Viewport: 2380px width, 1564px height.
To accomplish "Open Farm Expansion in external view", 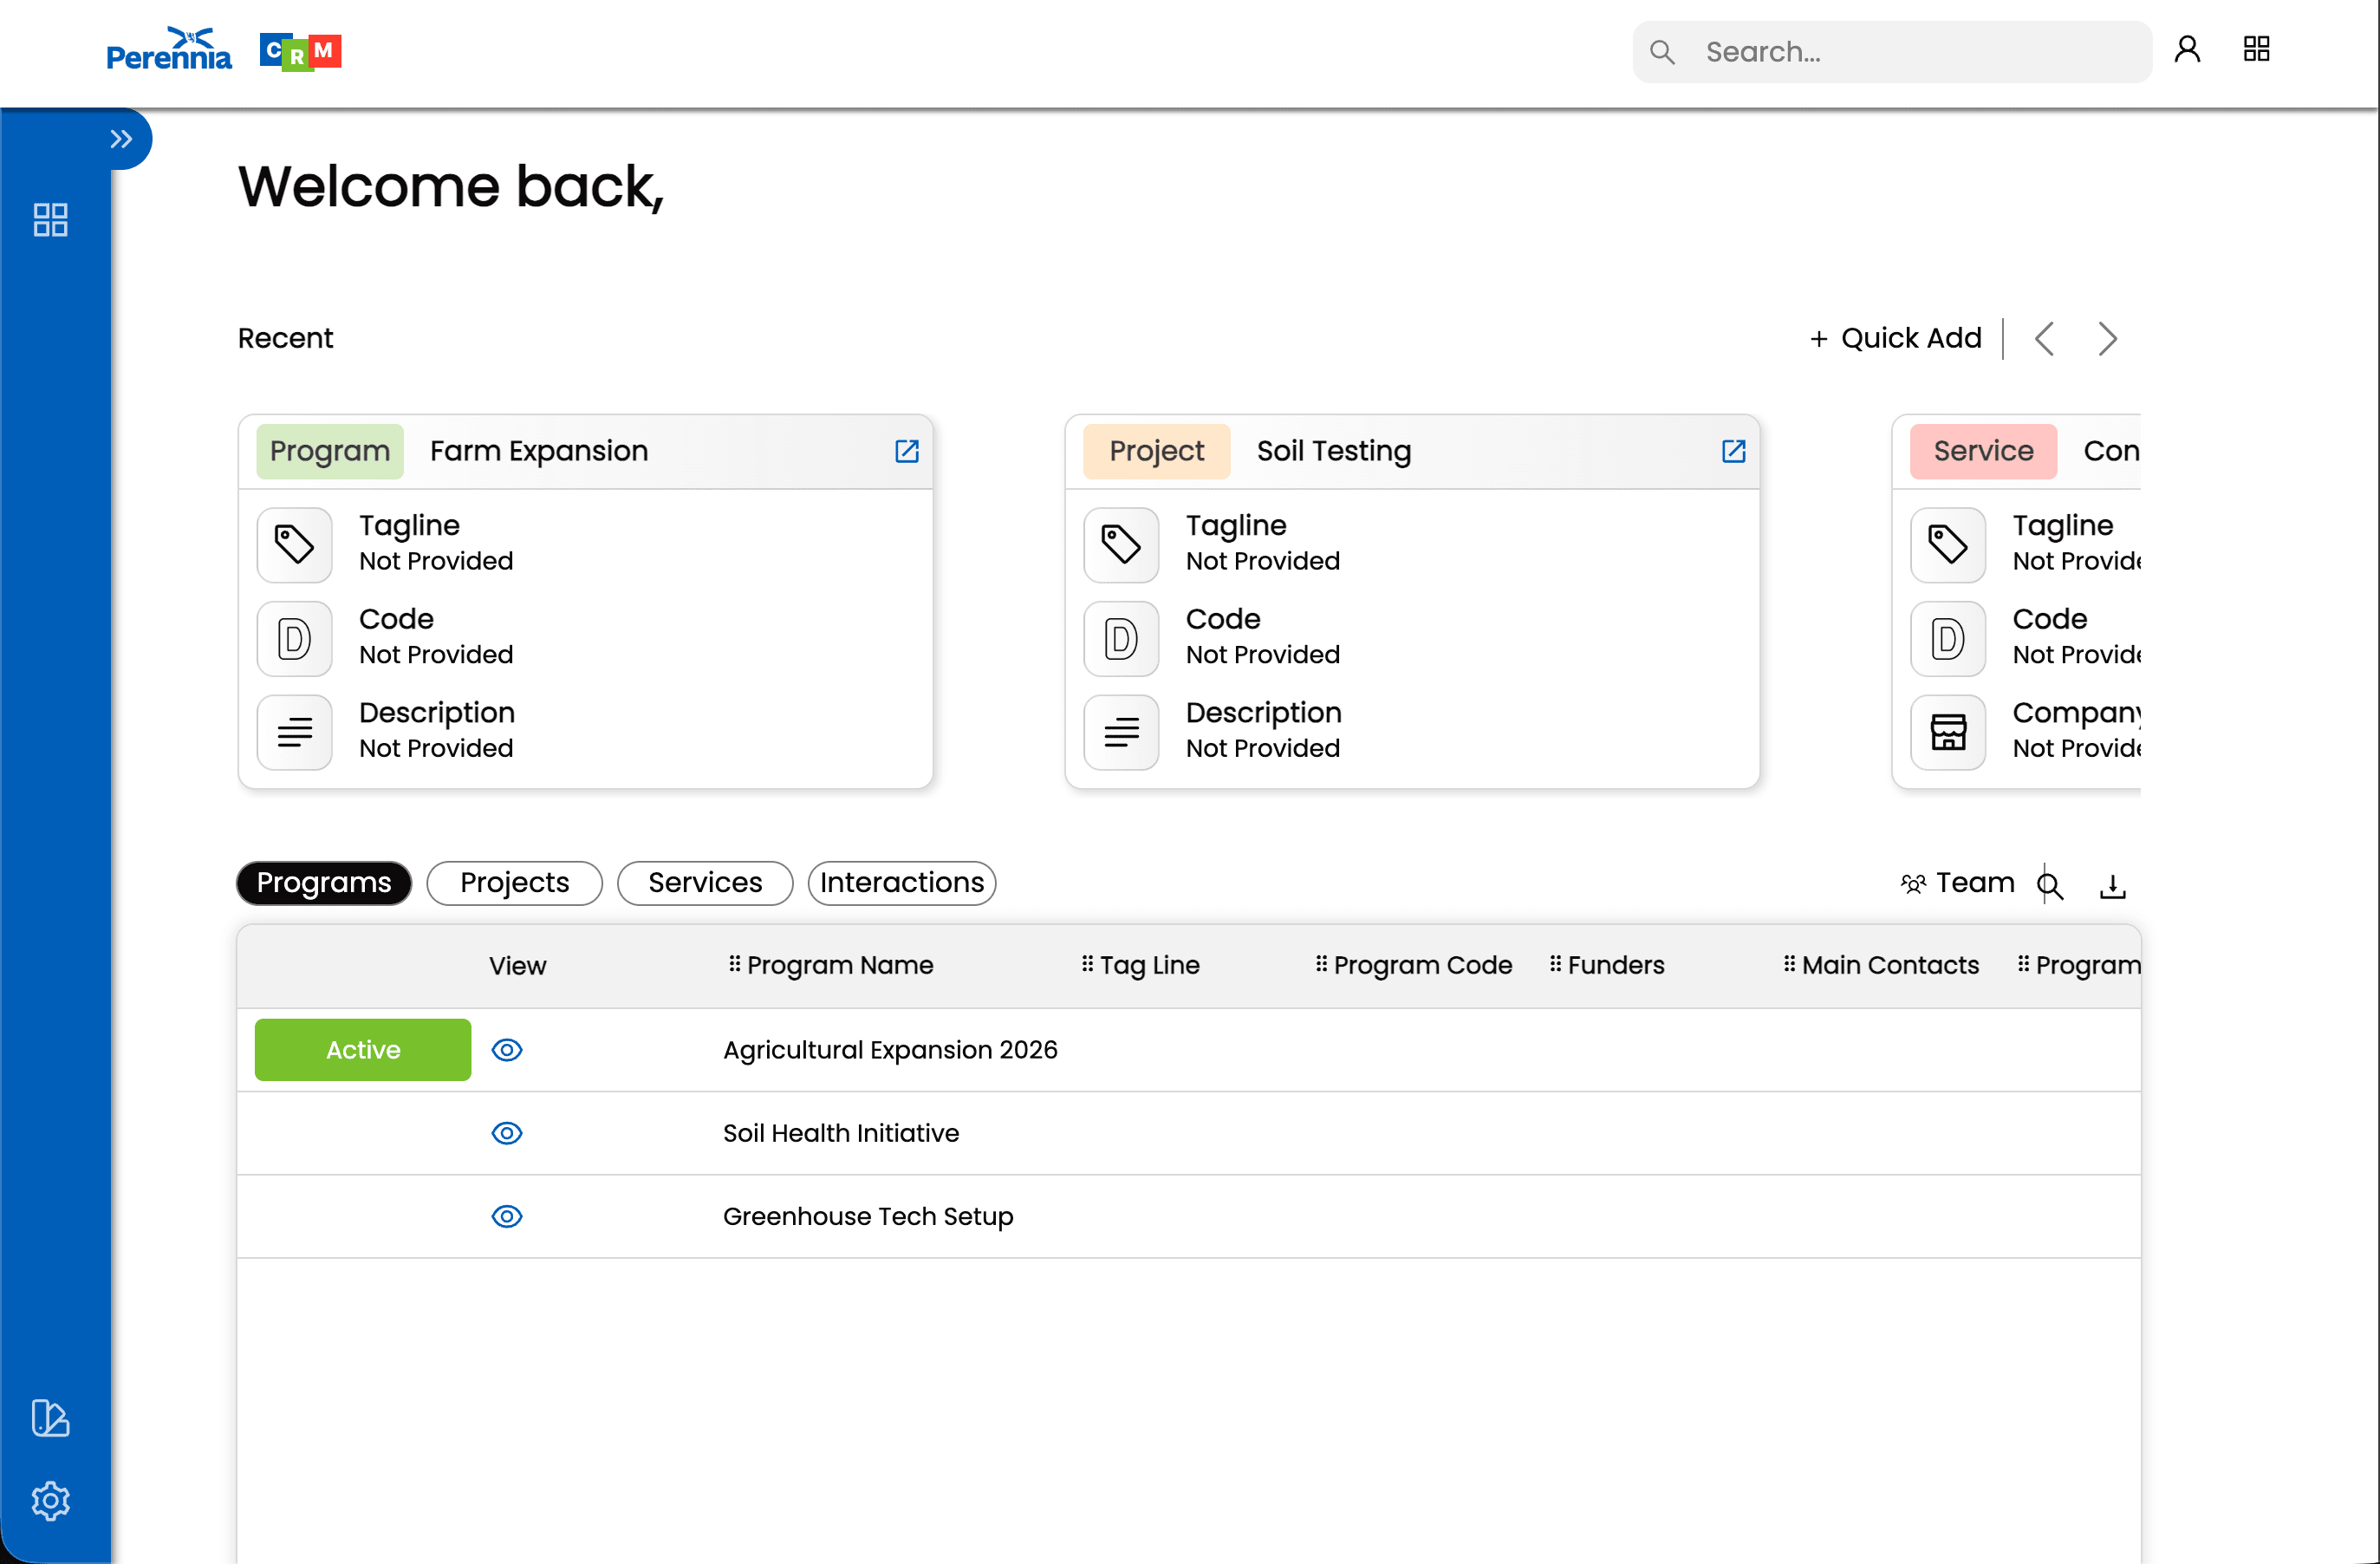I will pos(907,451).
